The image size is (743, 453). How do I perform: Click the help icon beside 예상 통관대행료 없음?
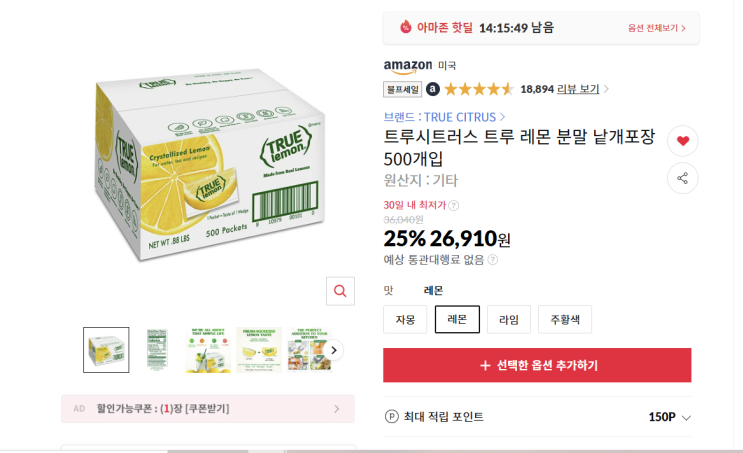tap(492, 260)
